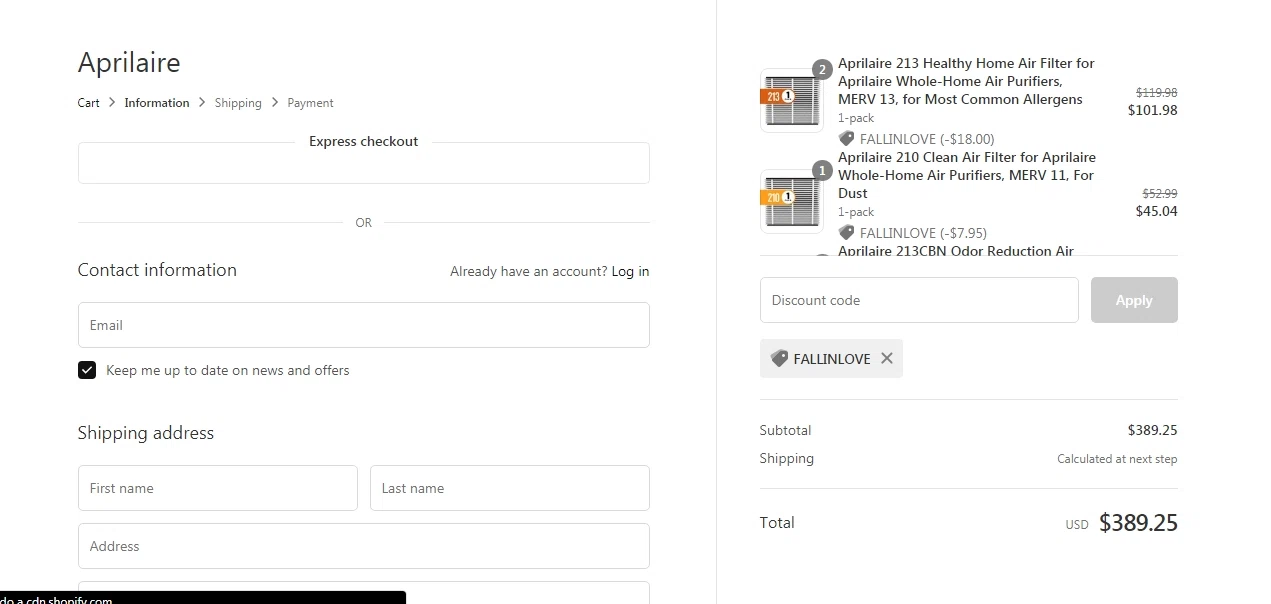Viewport: 1271px width, 604px height.
Task: Click the Calculated at next step text
Action: (1117, 459)
